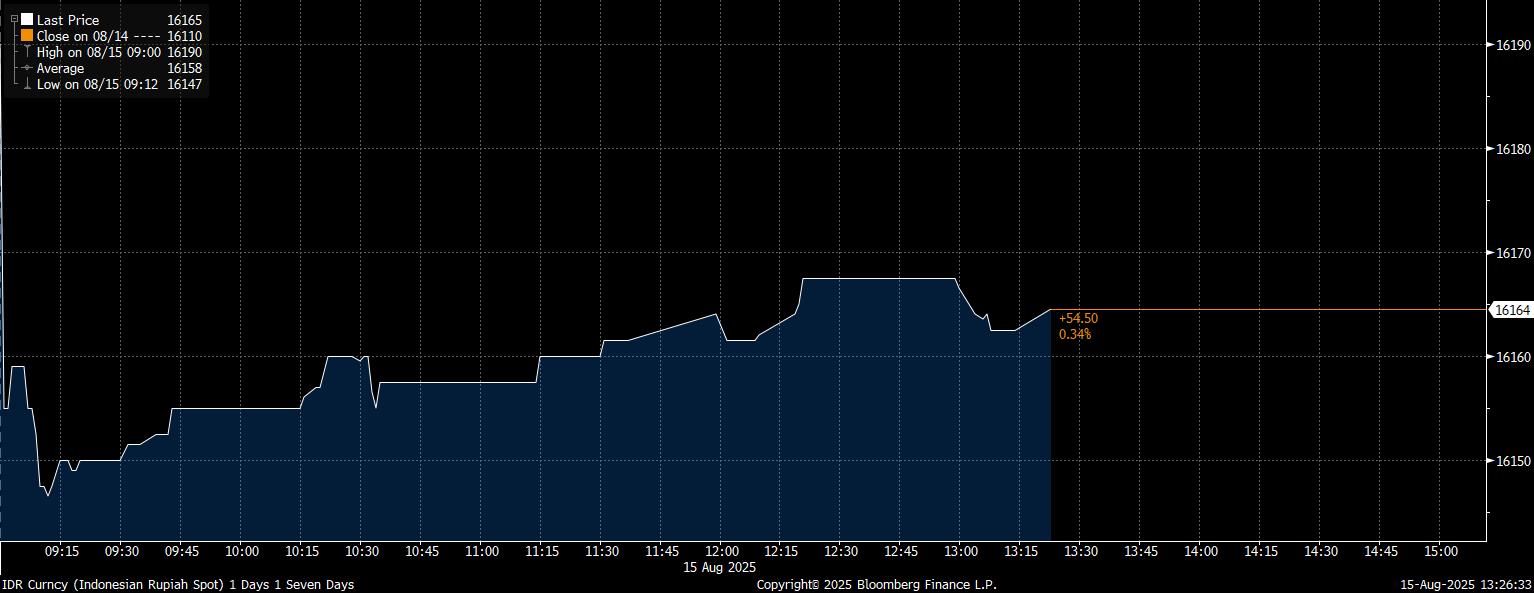Click the 15:00 time axis label
The height and width of the screenshot is (593, 1534).
tap(1440, 551)
